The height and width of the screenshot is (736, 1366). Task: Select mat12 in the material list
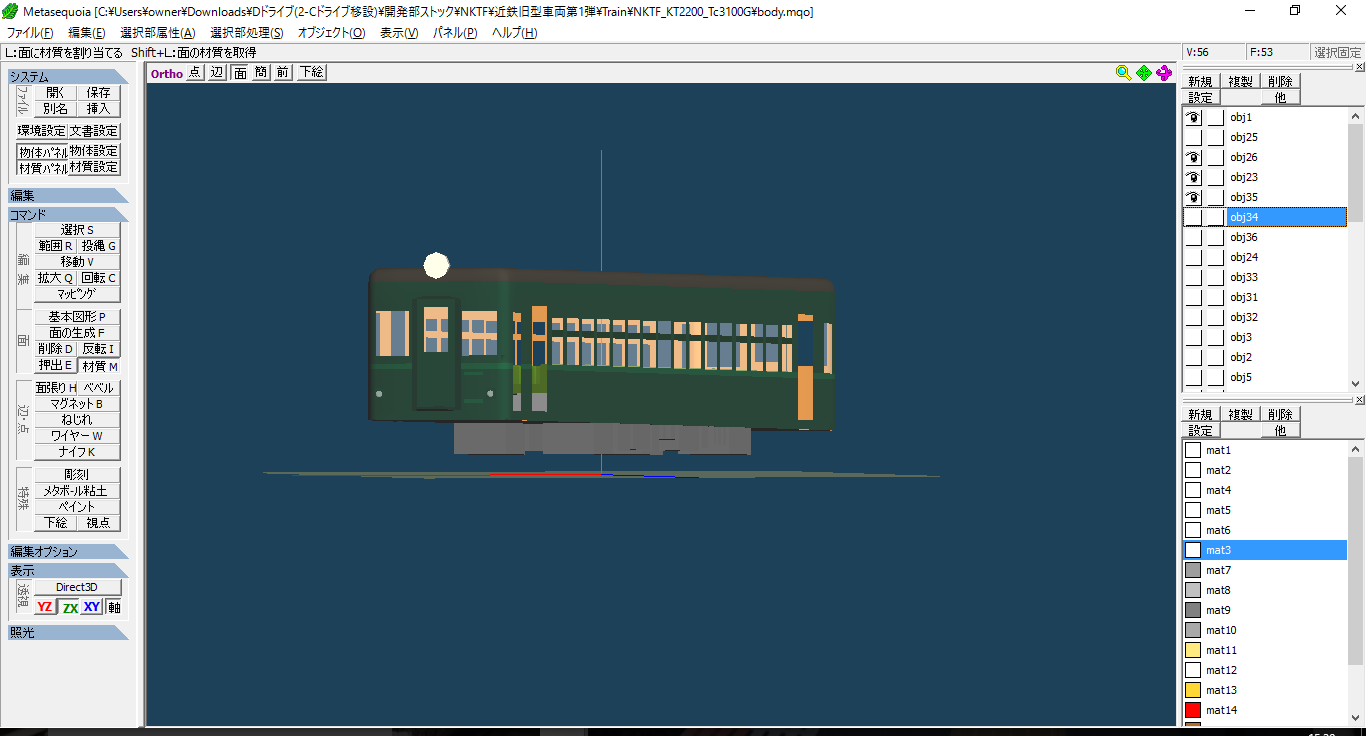click(1265, 670)
